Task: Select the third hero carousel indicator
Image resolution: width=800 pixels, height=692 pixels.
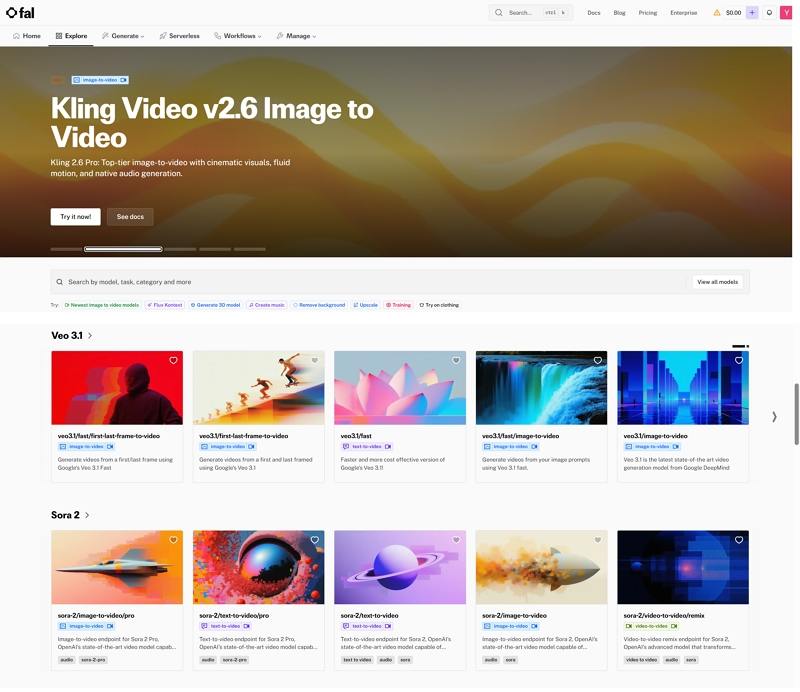Action: click(x=181, y=250)
